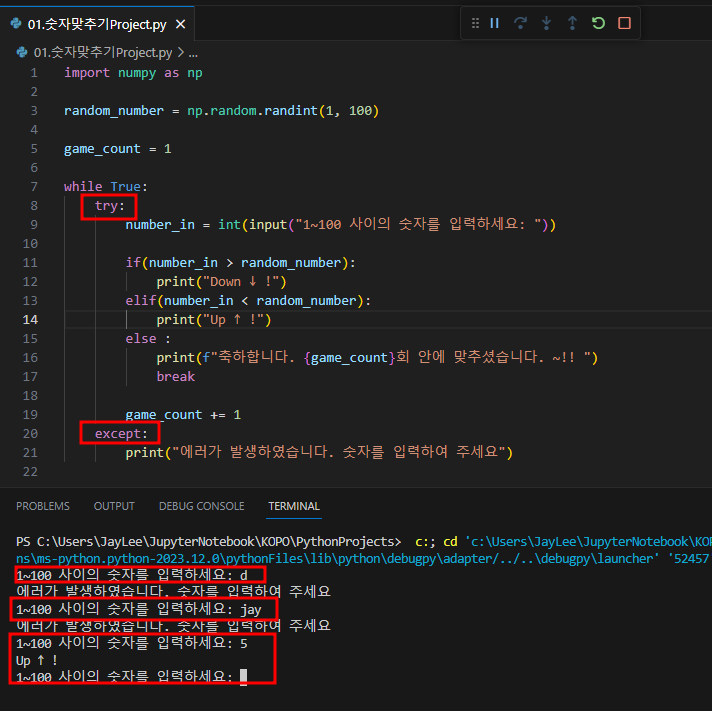This screenshot has width=712, height=711.
Task: Click 'game_count += 1' on line 19
Action: (x=183, y=415)
